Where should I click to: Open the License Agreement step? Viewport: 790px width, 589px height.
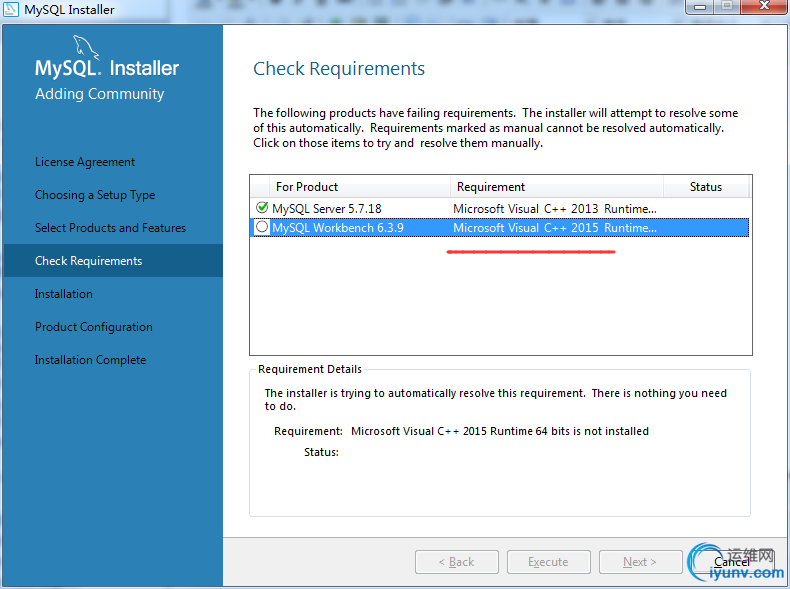(85, 162)
